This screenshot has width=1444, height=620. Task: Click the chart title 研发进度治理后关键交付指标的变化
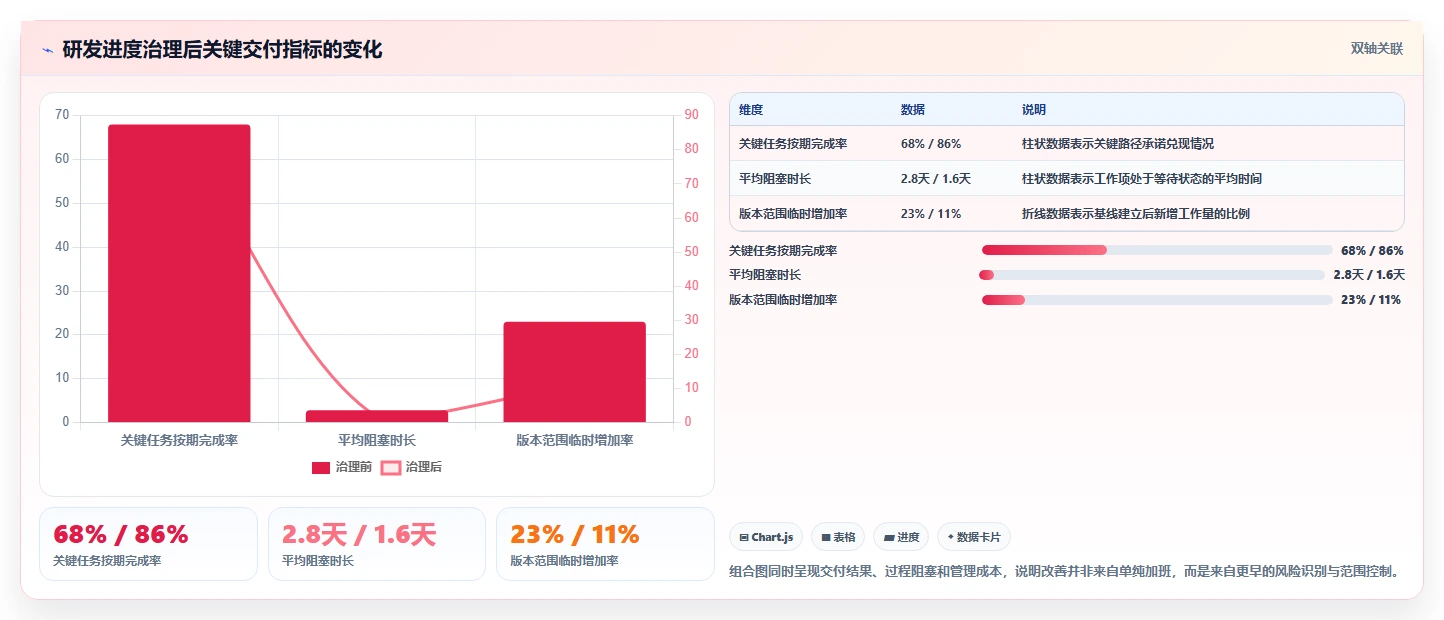click(222, 50)
